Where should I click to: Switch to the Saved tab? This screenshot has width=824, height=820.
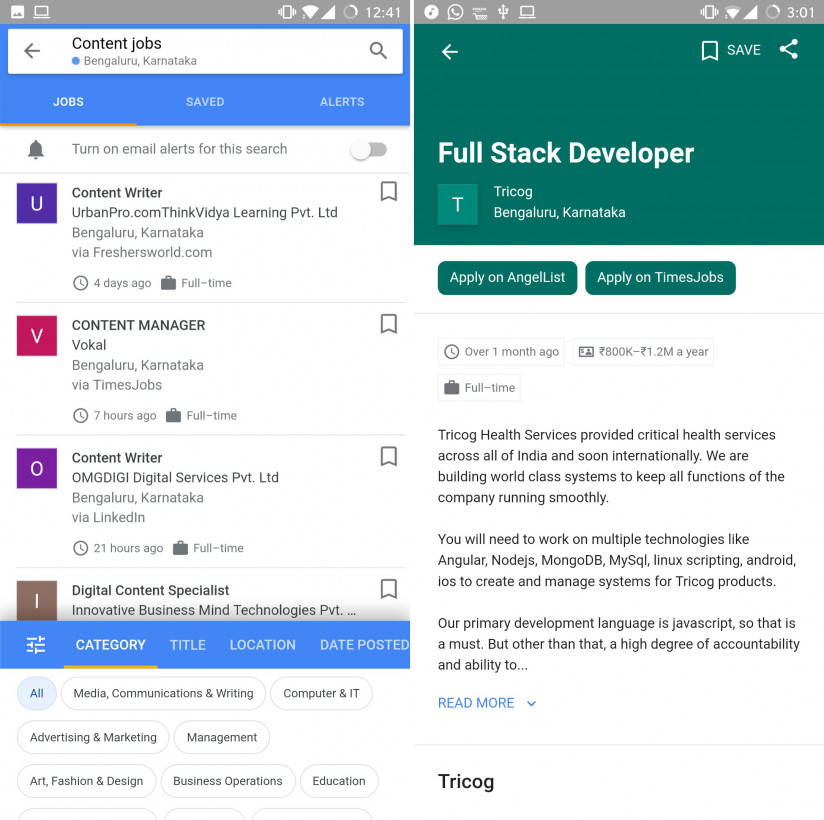205,102
